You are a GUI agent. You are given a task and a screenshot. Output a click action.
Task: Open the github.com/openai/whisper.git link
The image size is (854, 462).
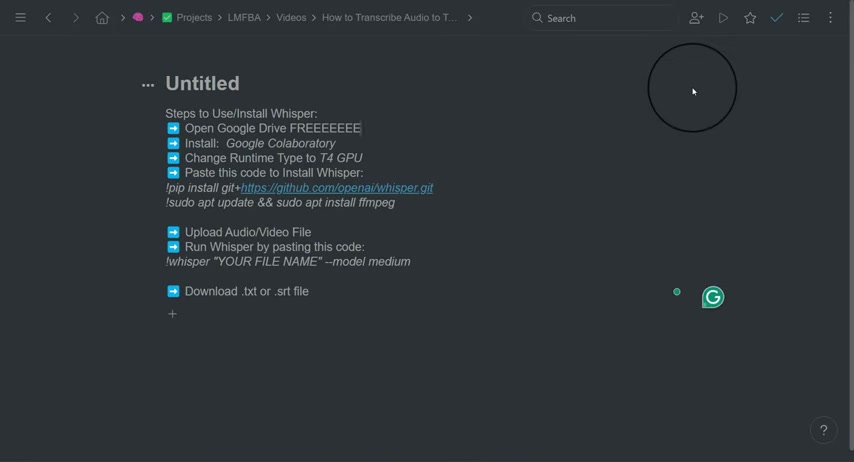point(337,188)
